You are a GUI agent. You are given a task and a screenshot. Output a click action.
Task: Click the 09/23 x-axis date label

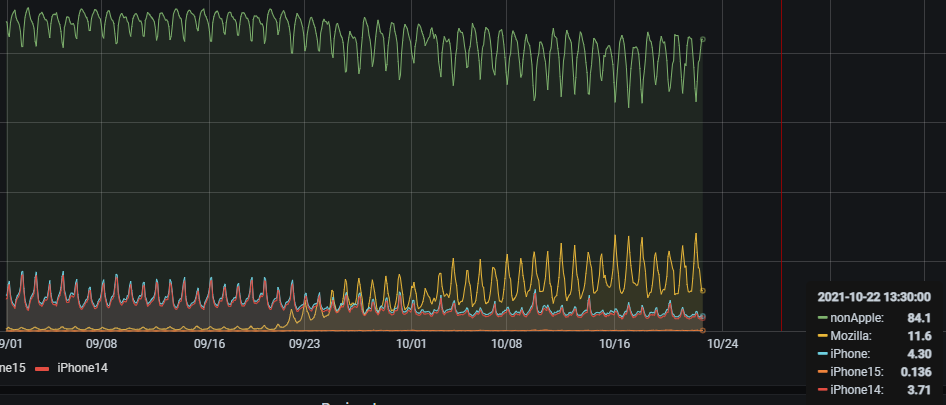[x=304, y=344]
